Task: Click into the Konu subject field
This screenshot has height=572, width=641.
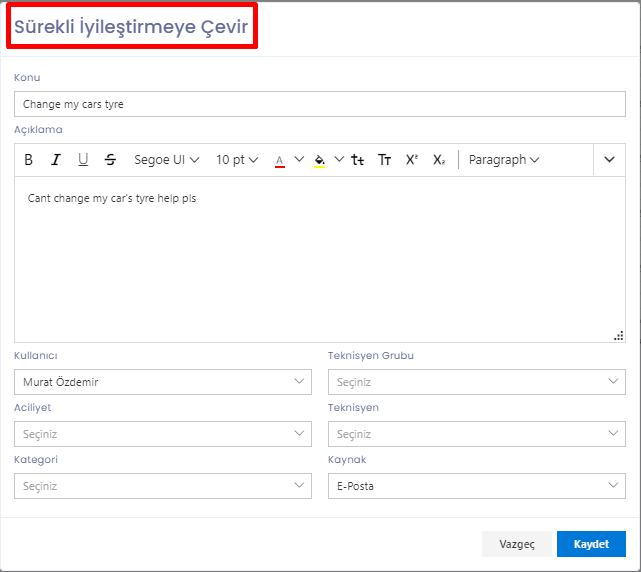Action: pyautogui.click(x=320, y=104)
